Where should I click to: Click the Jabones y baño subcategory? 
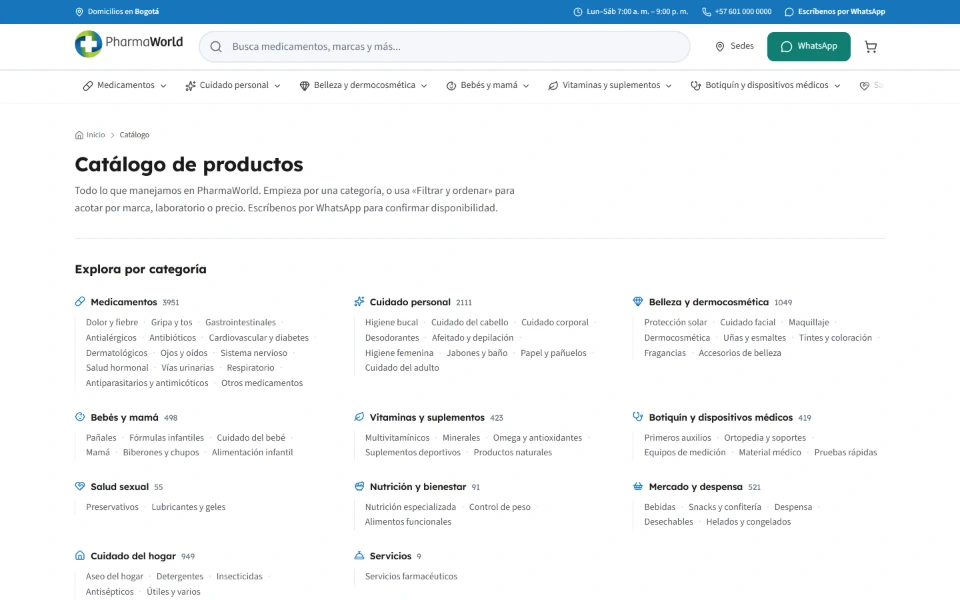pos(477,353)
